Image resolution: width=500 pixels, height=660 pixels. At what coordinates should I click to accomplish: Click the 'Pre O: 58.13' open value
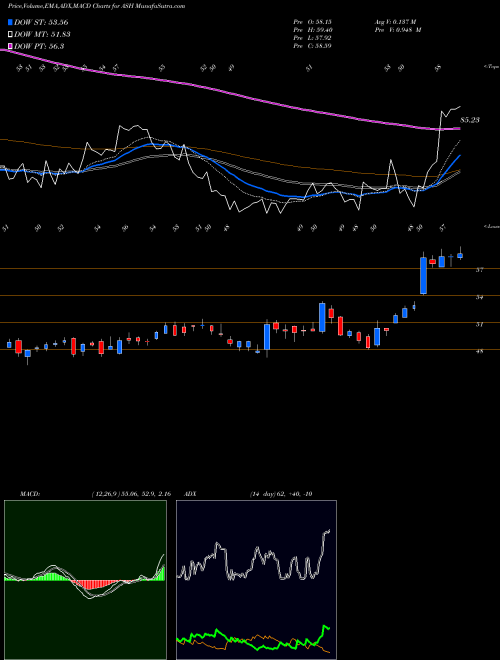(312, 22)
